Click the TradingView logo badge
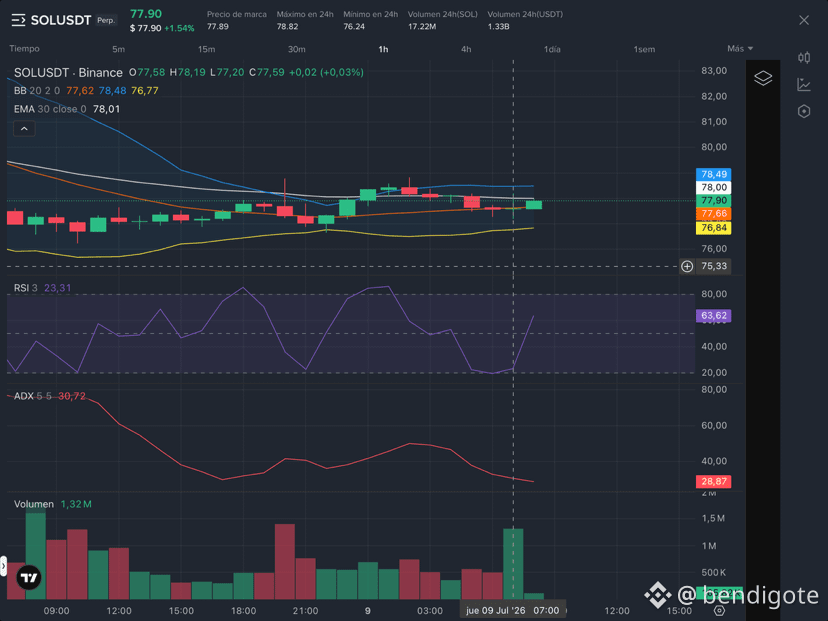 pyautogui.click(x=29, y=578)
